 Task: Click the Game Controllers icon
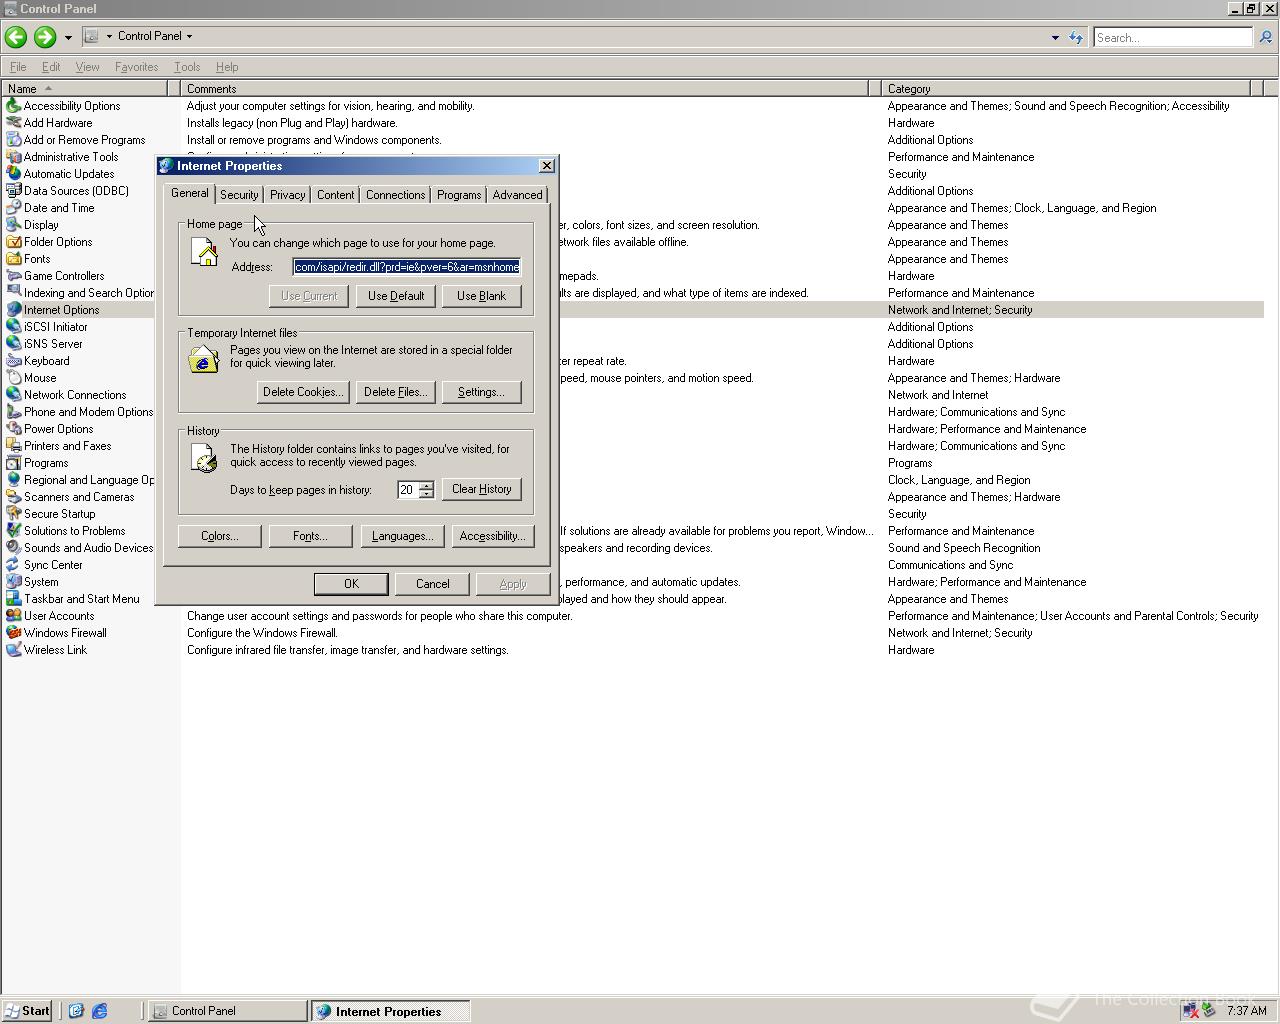pyautogui.click(x=13, y=276)
